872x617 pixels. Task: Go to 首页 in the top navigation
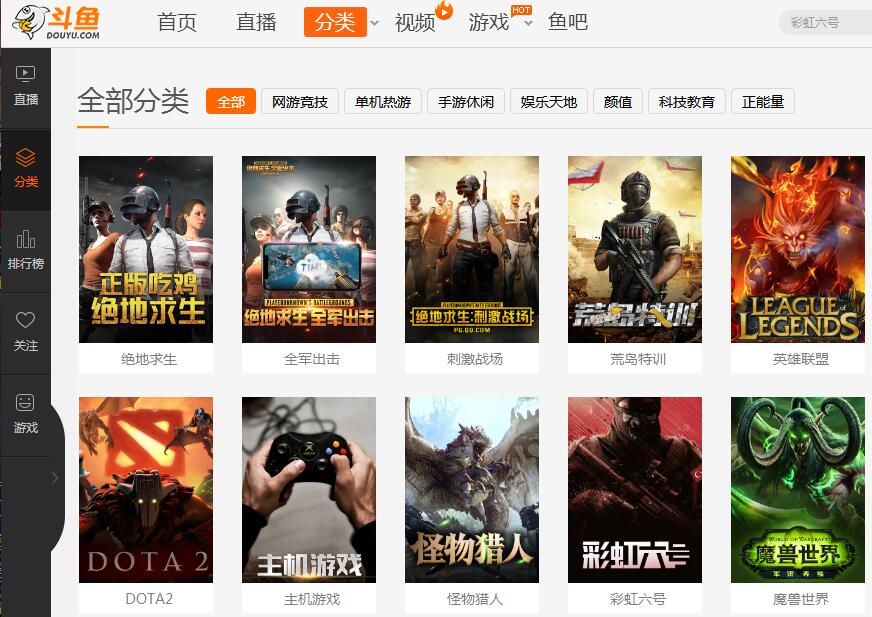coord(177,22)
